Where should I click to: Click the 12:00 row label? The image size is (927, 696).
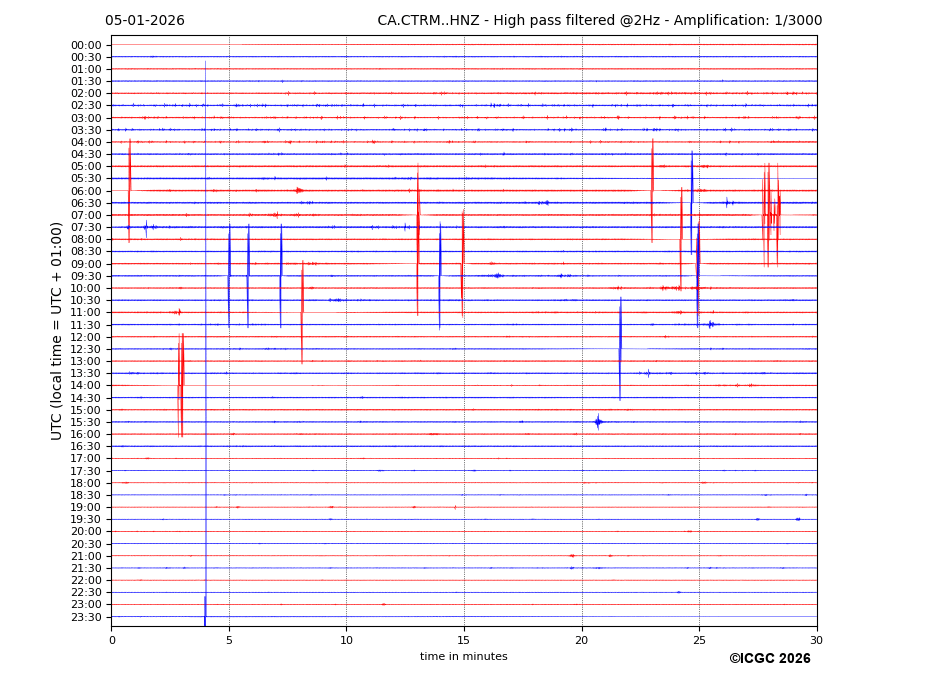click(85, 337)
